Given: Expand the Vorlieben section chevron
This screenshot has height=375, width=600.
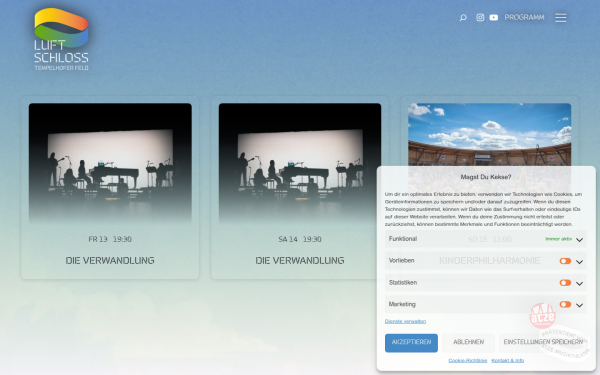Looking at the screenshot, I should pyautogui.click(x=579, y=262).
